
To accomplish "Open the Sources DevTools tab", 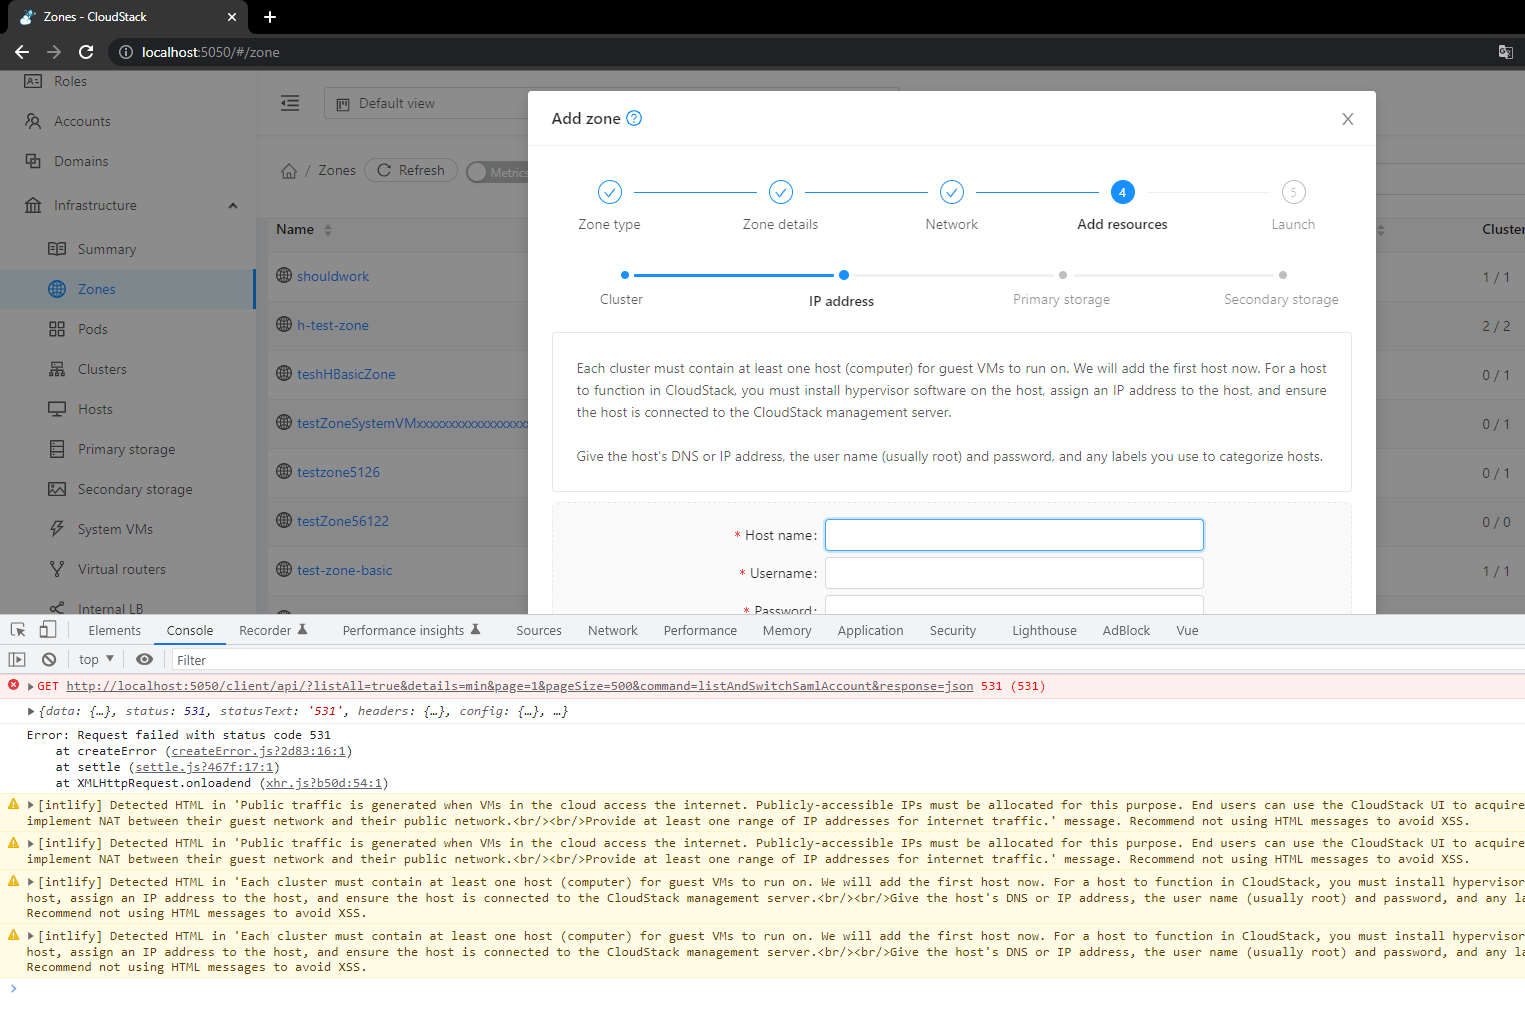I will 539,630.
